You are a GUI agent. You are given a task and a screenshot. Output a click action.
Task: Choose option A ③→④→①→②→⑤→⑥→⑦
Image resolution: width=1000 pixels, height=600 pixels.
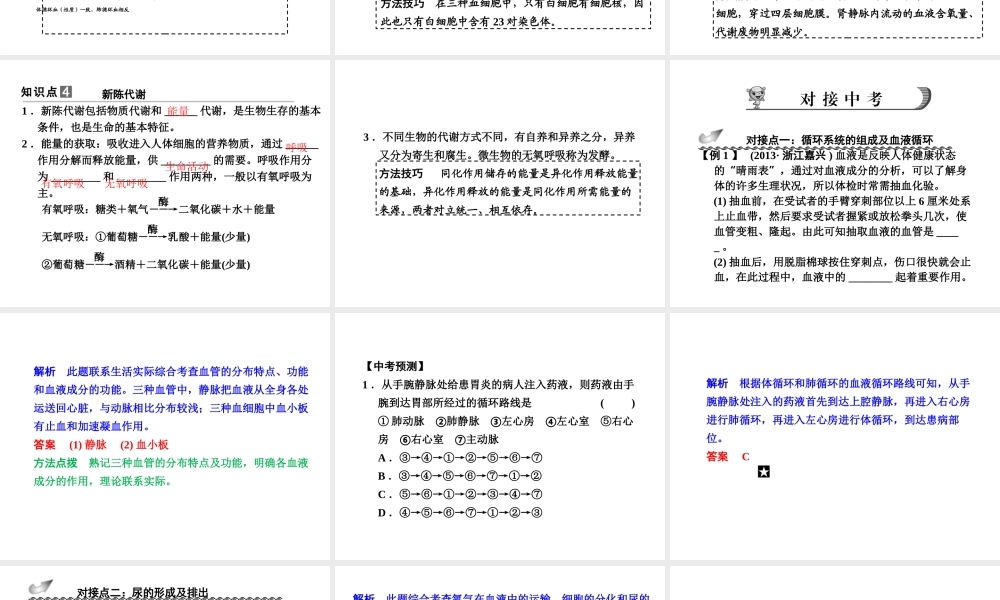point(460,457)
